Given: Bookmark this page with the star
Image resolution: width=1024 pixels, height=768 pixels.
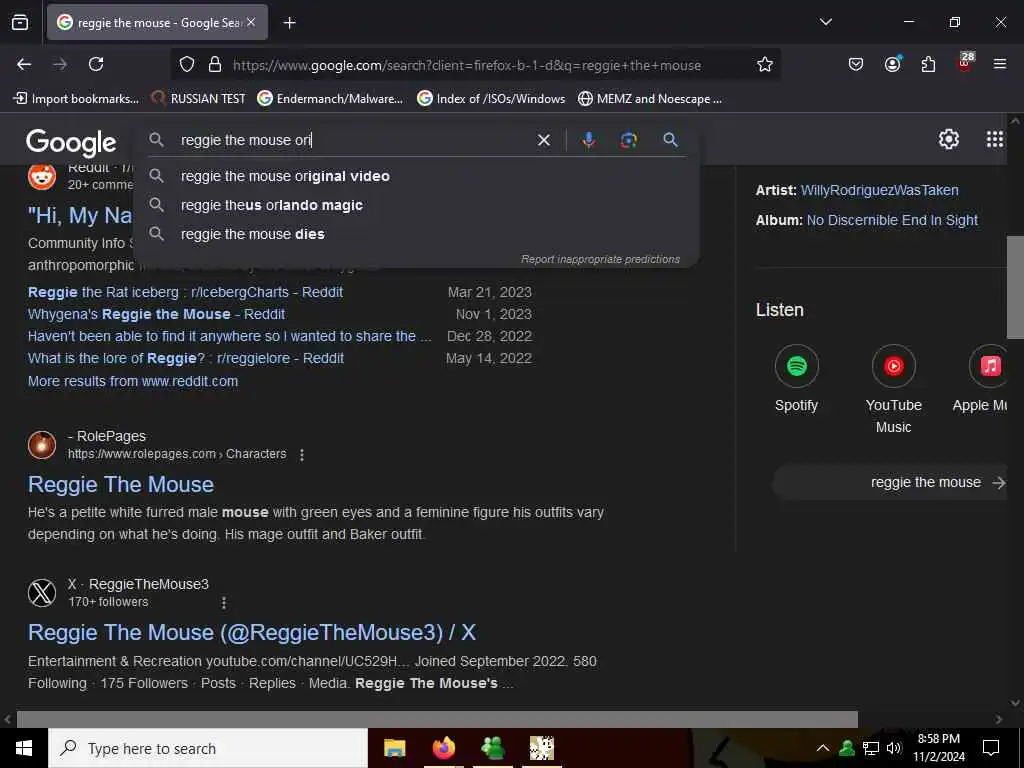Looking at the screenshot, I should click(765, 65).
